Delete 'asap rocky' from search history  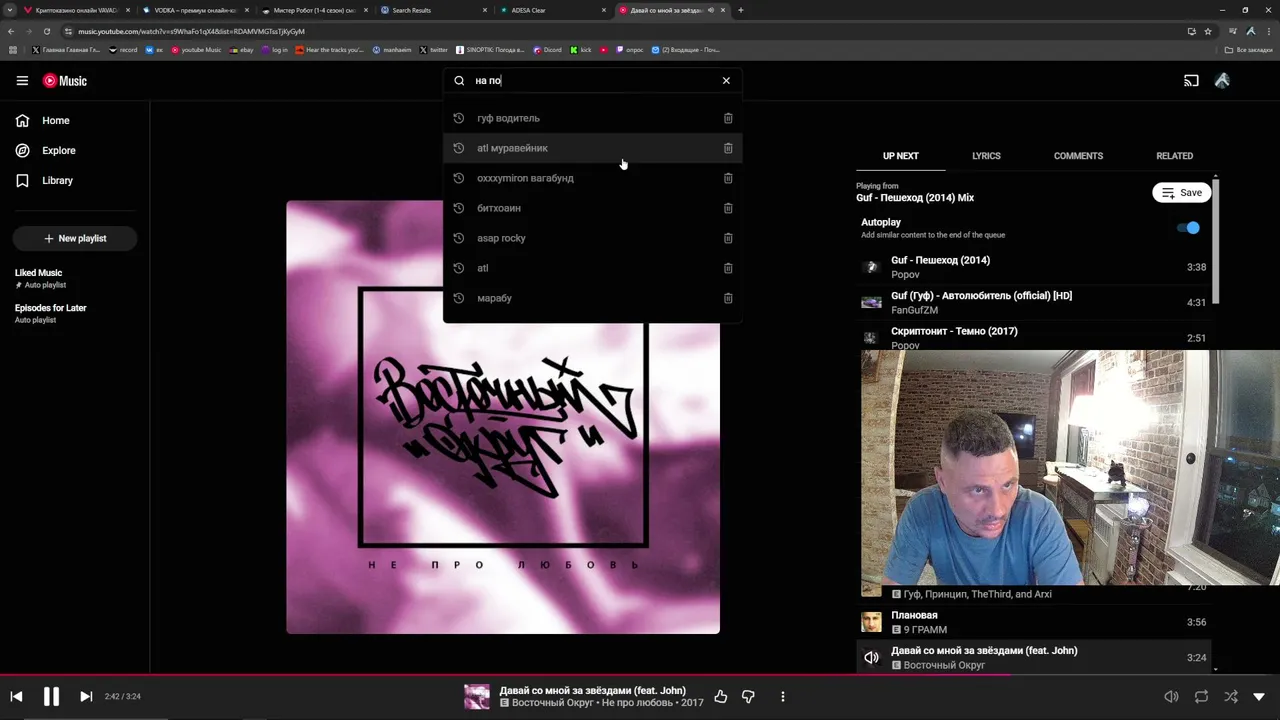click(x=728, y=238)
